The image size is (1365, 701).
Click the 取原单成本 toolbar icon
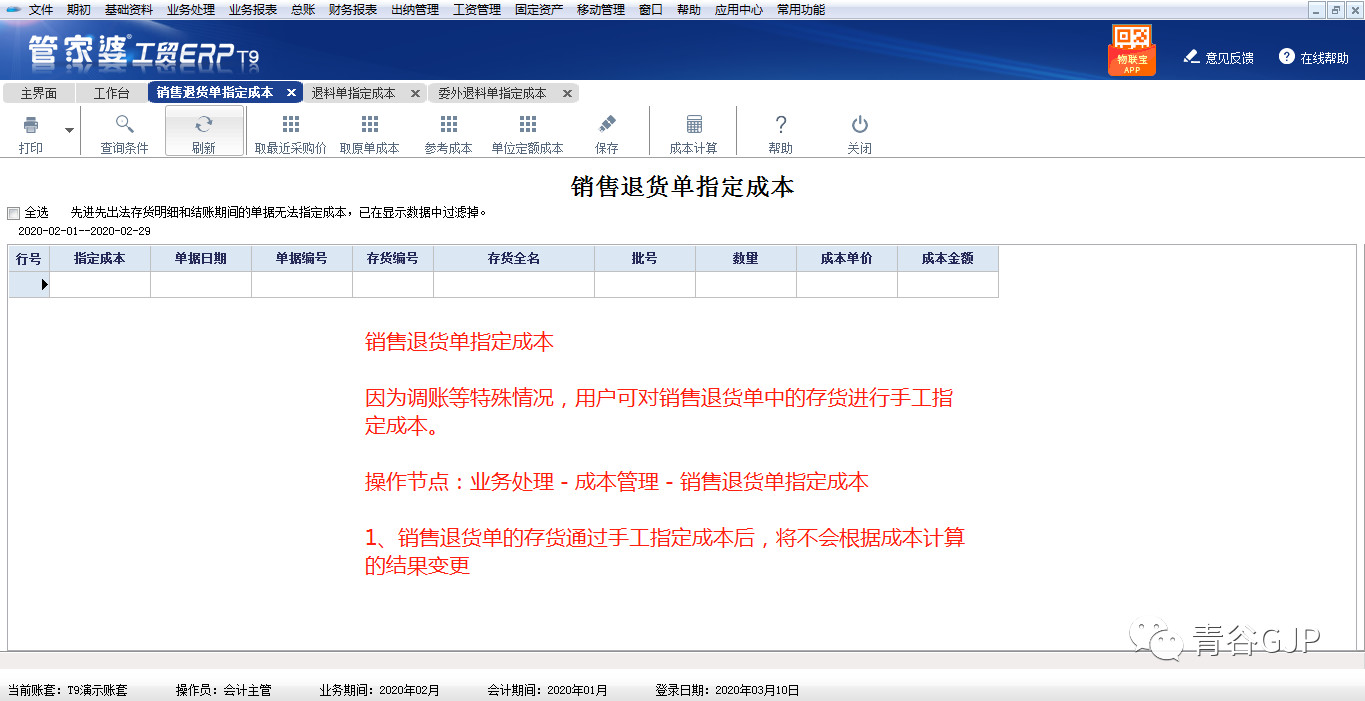[369, 130]
